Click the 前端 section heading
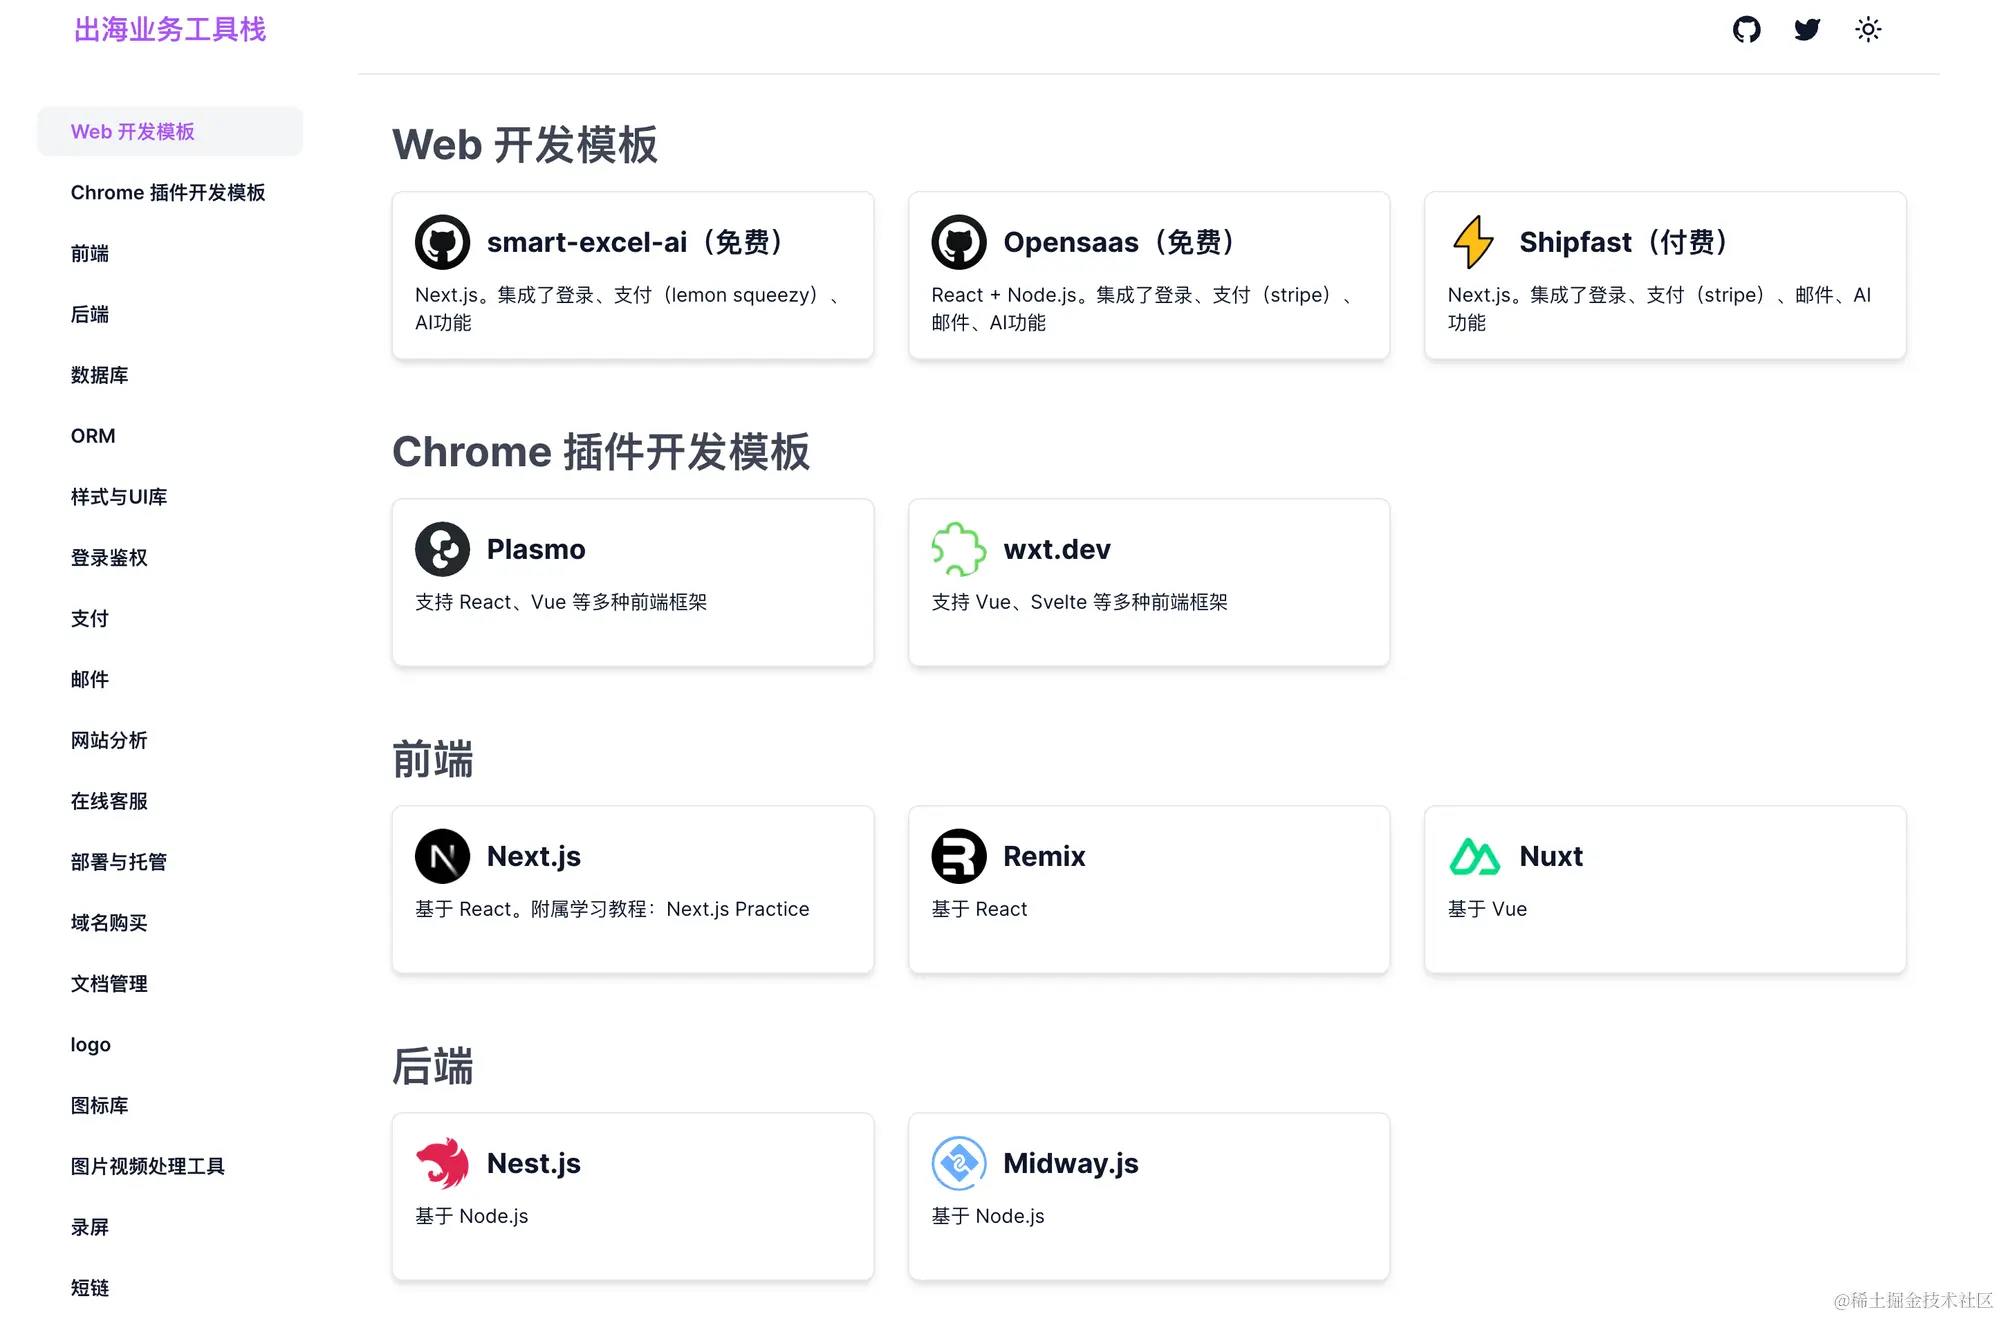Image resolution: width=2000 pixels, height=1317 pixels. coord(432,759)
